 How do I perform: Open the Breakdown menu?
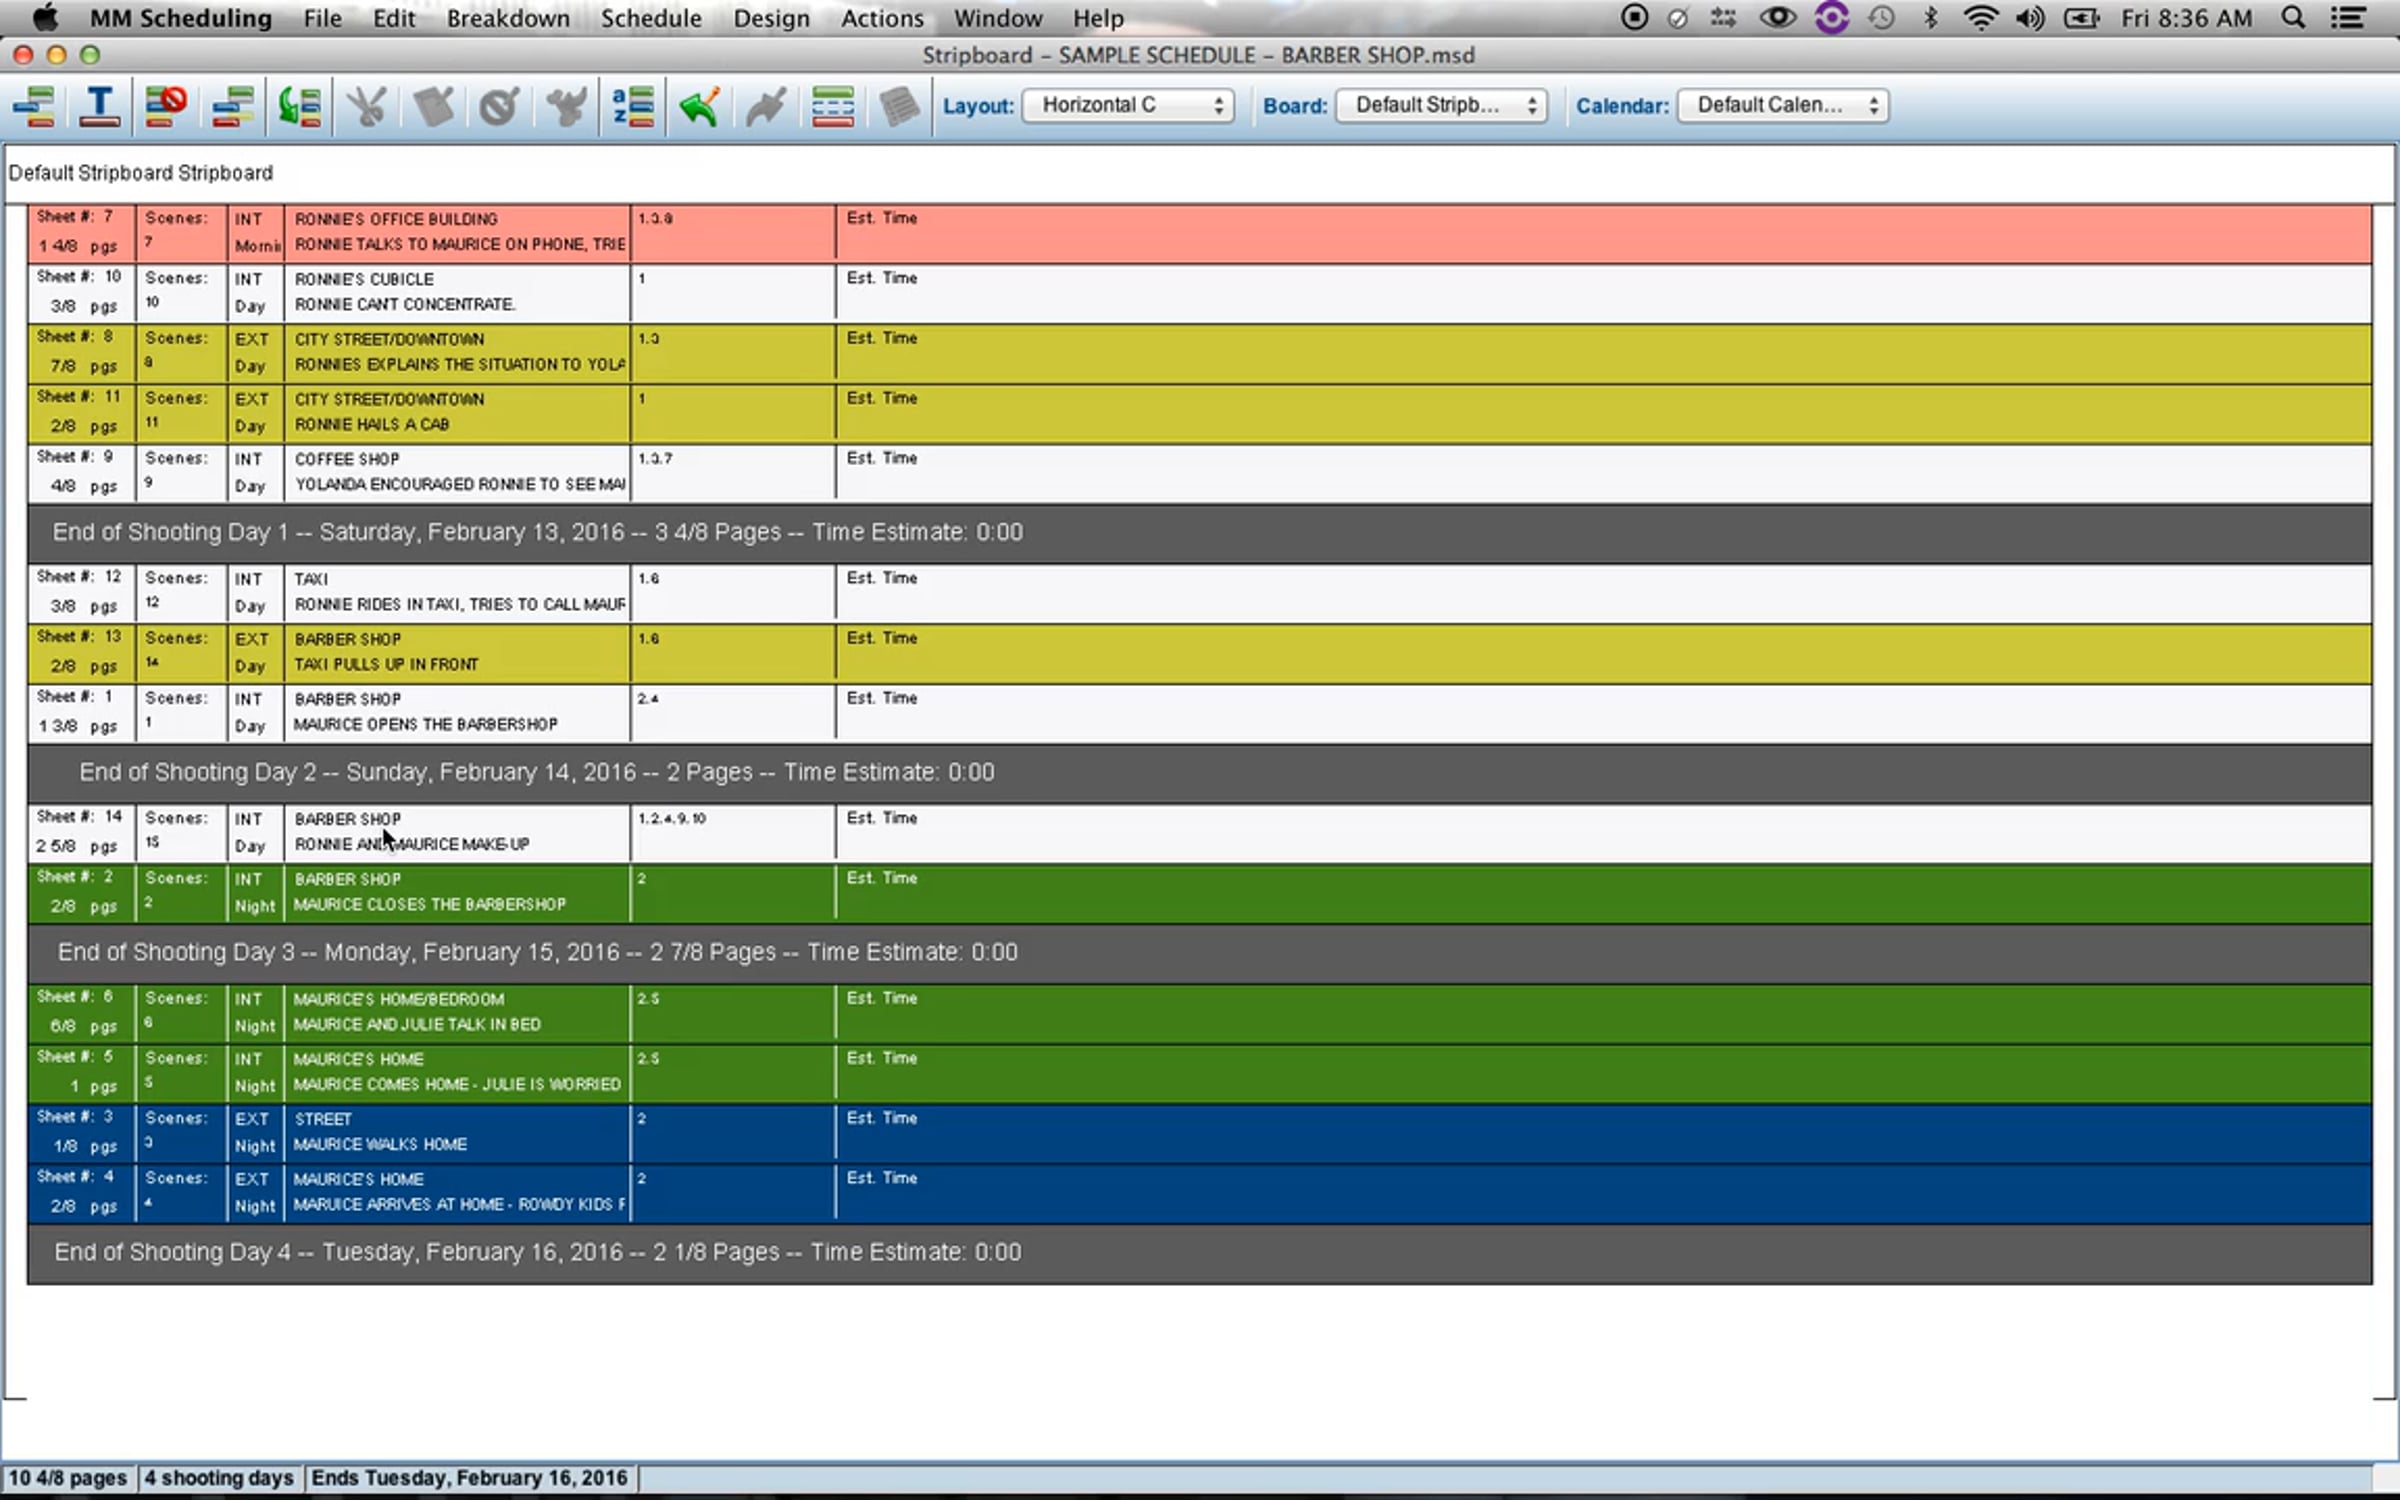(x=508, y=18)
